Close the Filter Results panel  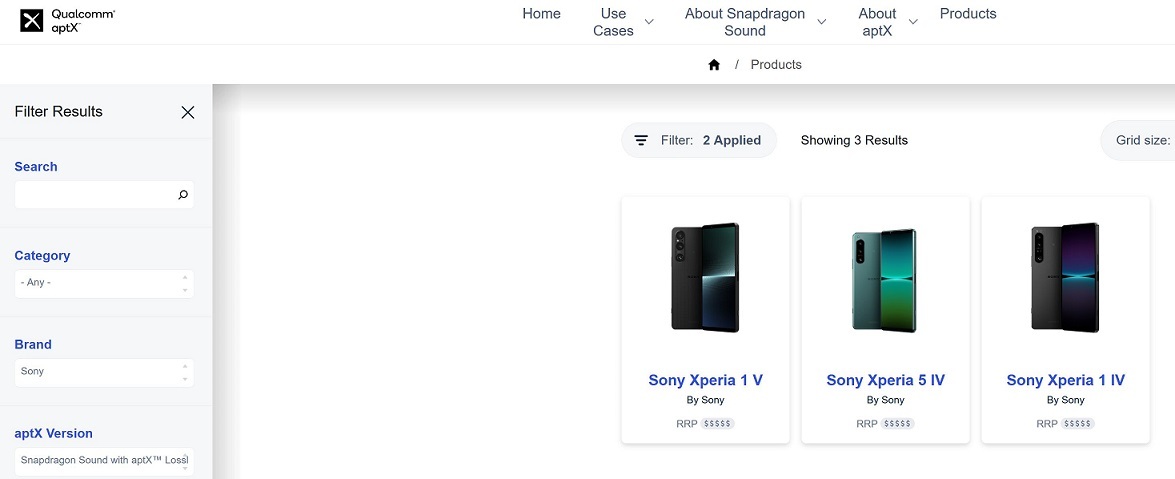pyautogui.click(x=187, y=112)
